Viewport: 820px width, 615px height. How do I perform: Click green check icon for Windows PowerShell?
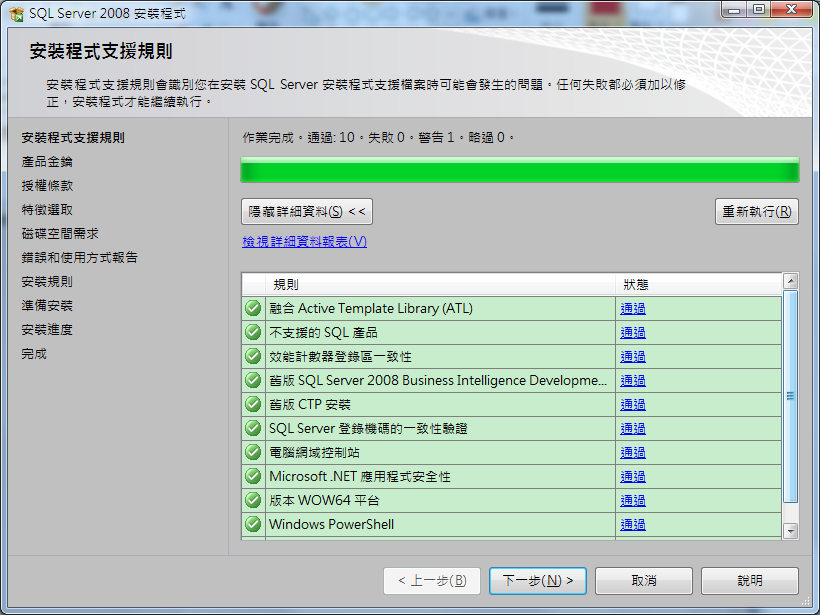click(x=253, y=524)
